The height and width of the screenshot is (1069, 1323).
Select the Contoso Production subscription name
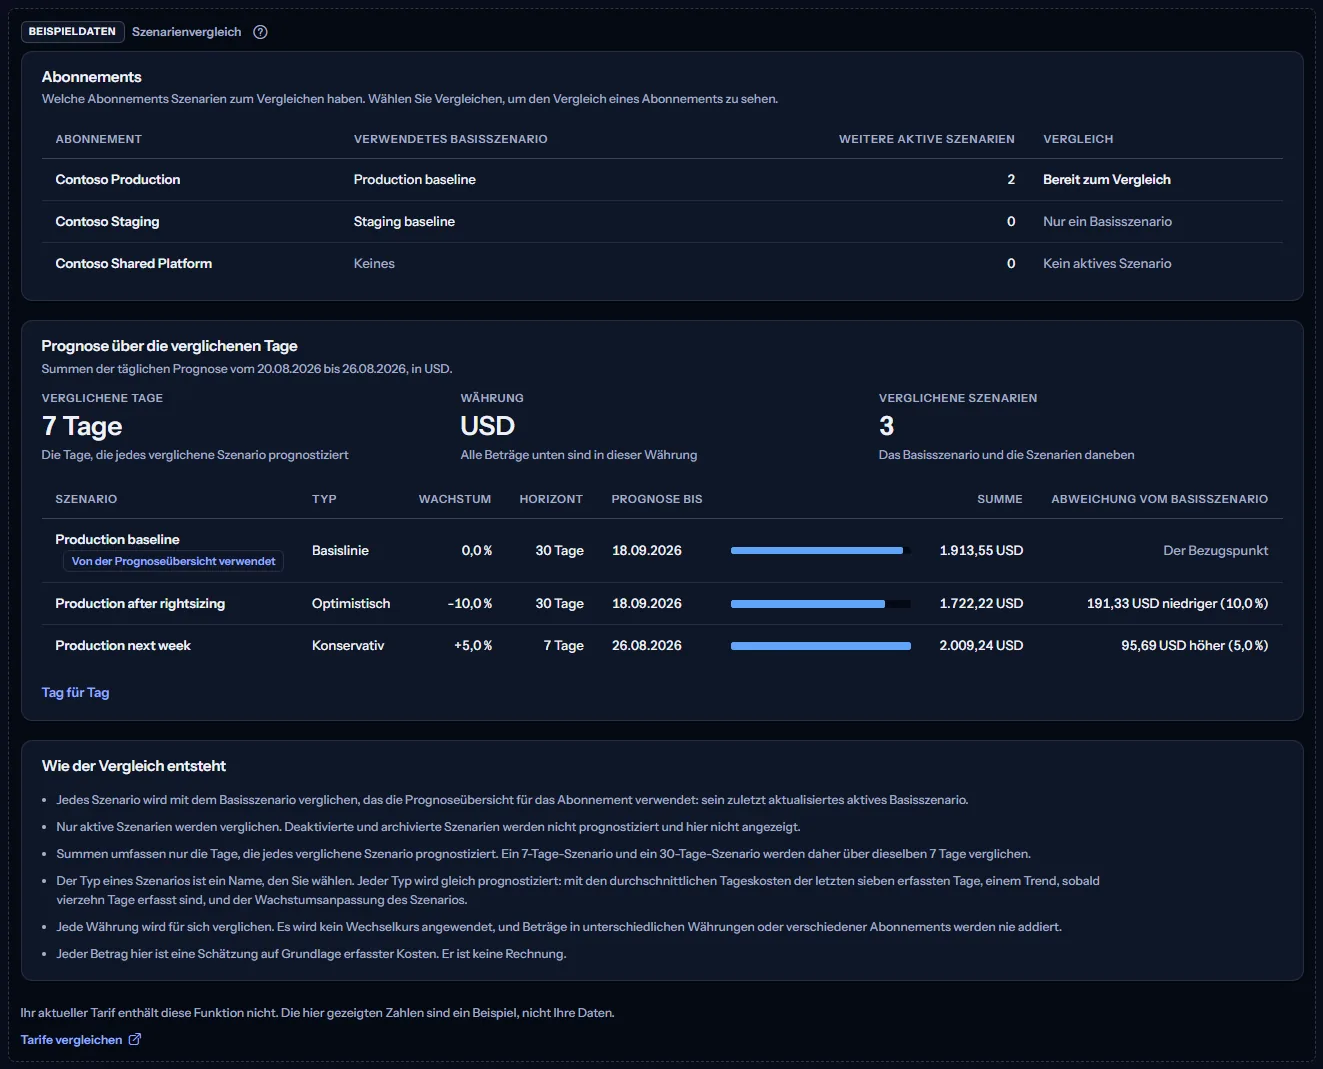[118, 180]
